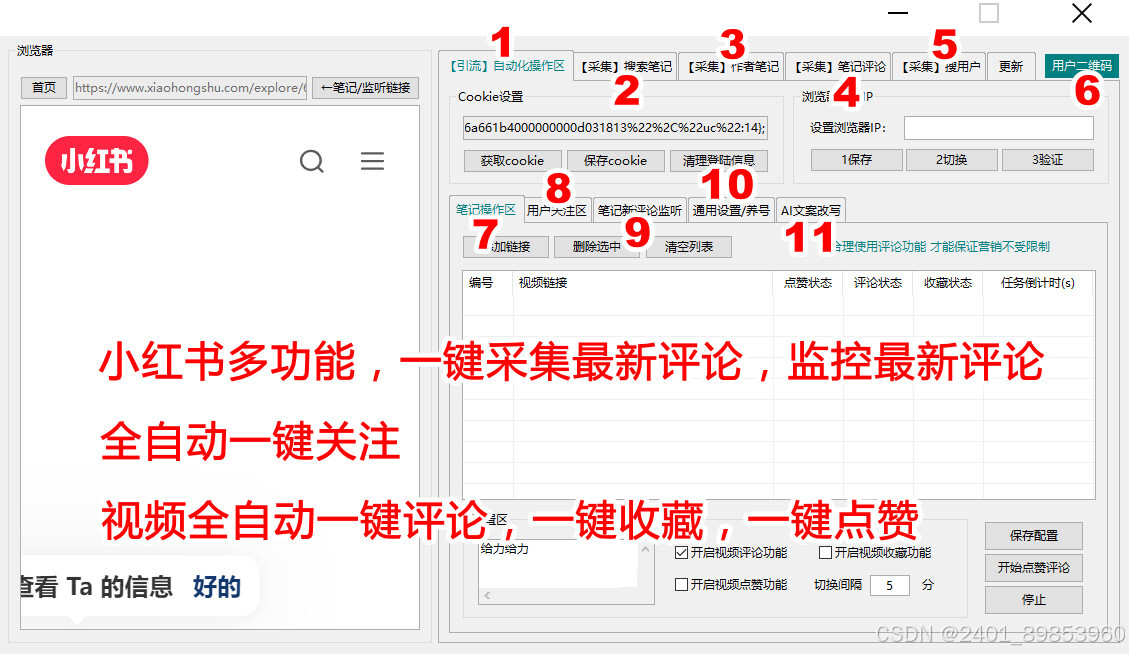The image size is (1129, 654).
Task: Click the 首页 home button
Action: click(44, 88)
